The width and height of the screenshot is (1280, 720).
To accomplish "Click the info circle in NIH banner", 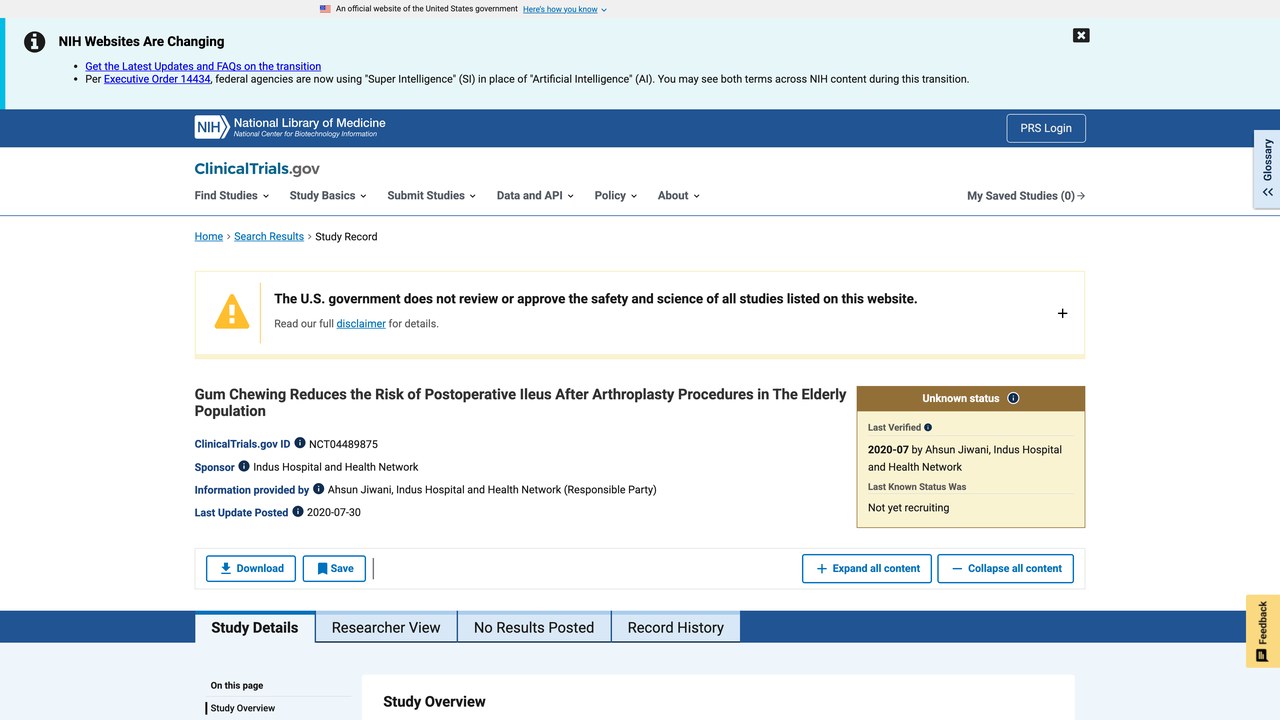I will click(35, 42).
